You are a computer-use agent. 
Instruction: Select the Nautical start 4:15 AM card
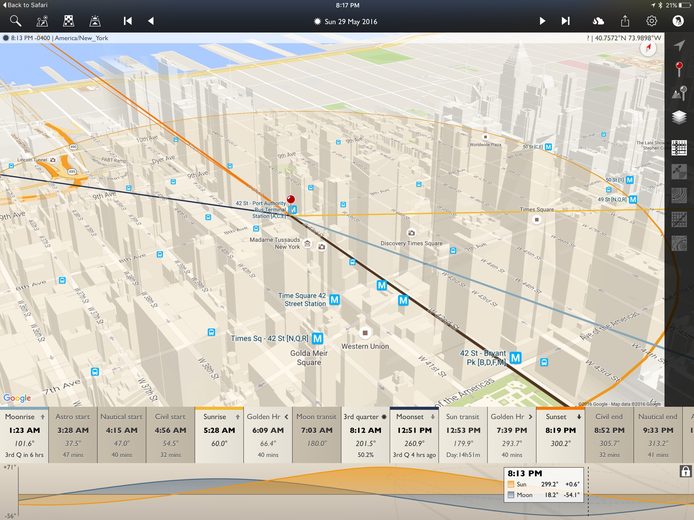(x=122, y=435)
